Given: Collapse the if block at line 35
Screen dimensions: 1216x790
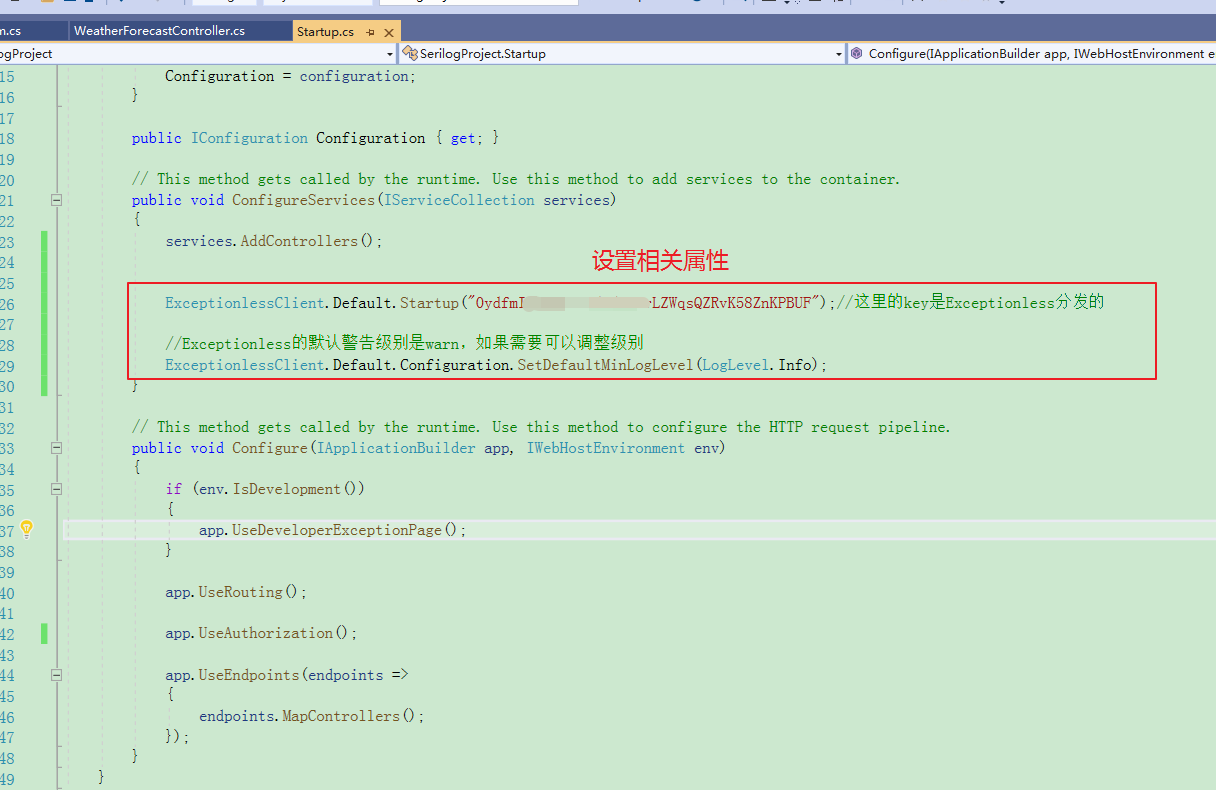Looking at the screenshot, I should (x=56, y=489).
